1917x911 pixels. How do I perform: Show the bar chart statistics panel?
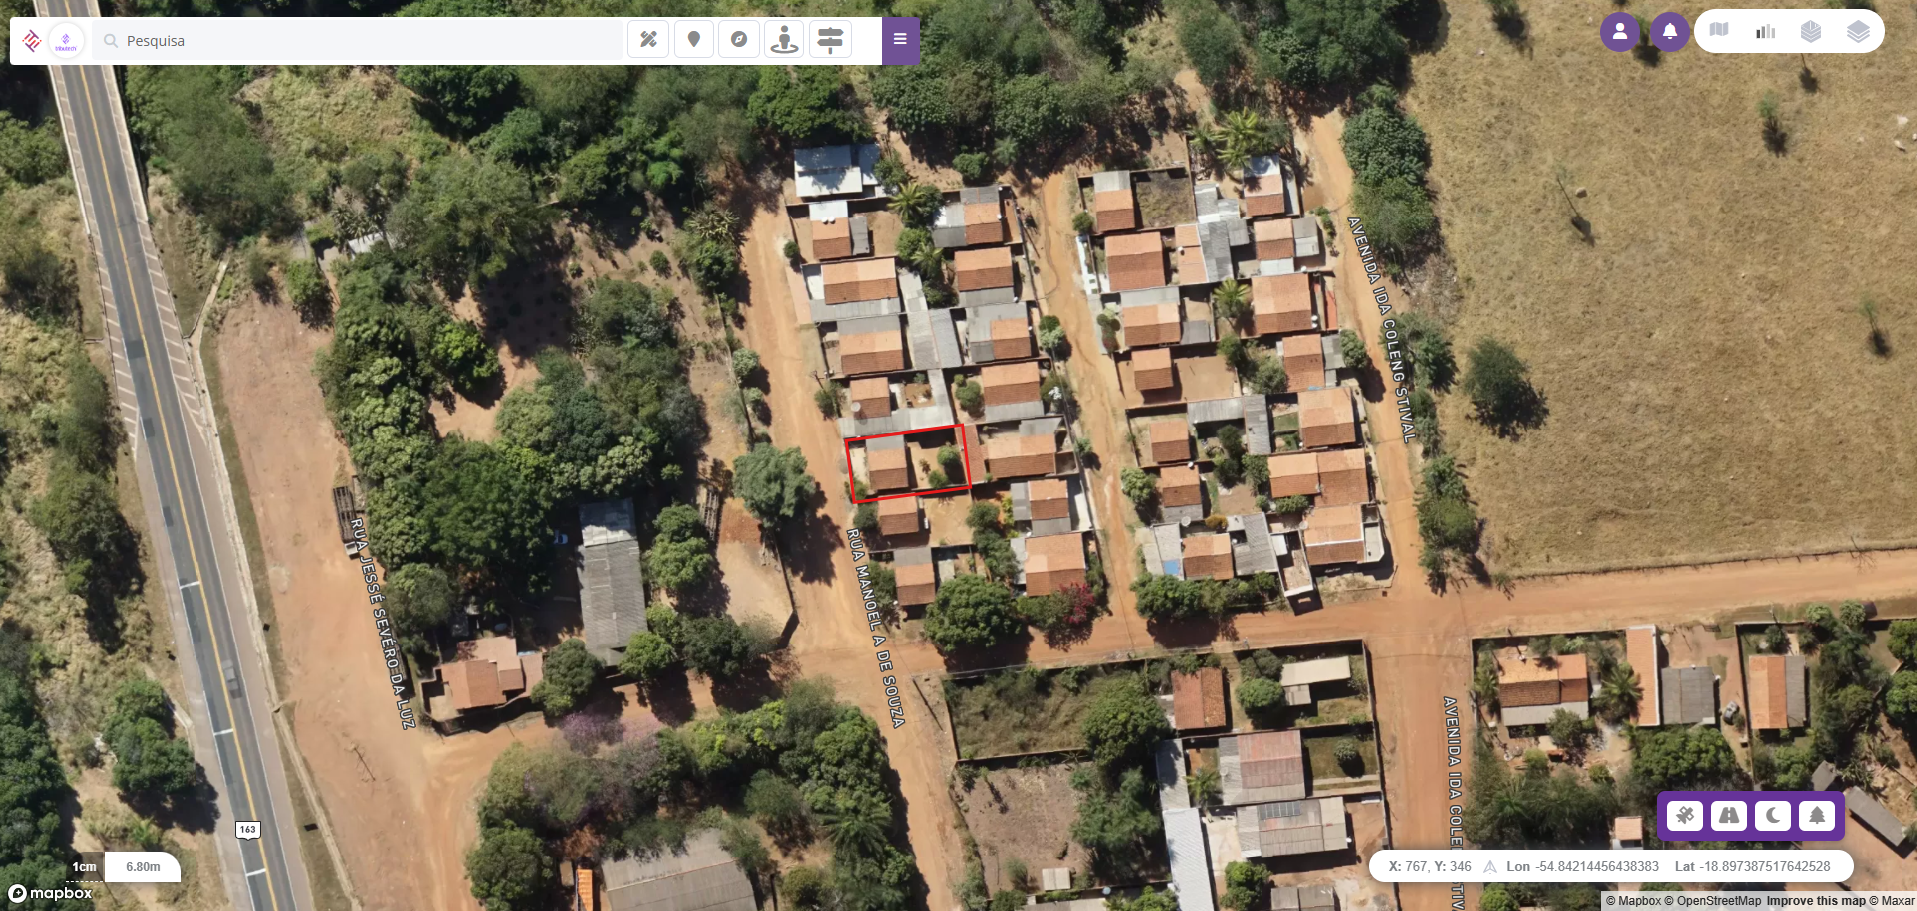coord(1765,31)
